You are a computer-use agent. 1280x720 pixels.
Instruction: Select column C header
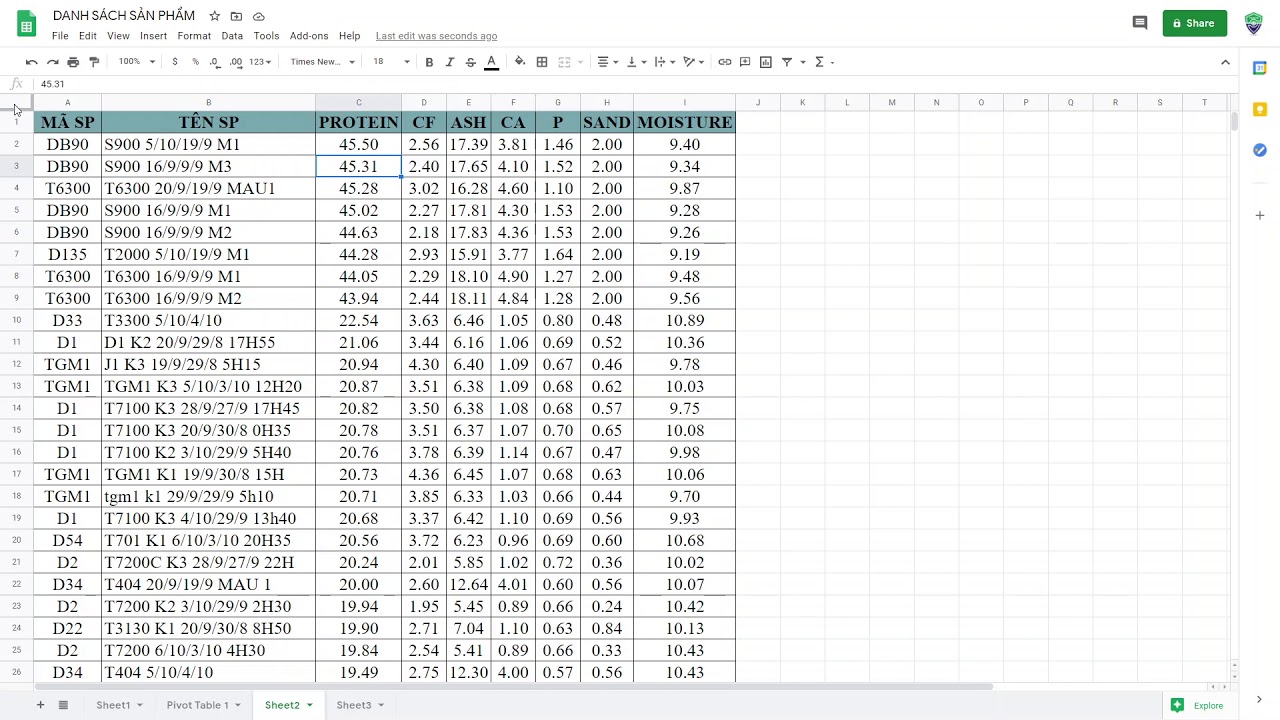(359, 102)
